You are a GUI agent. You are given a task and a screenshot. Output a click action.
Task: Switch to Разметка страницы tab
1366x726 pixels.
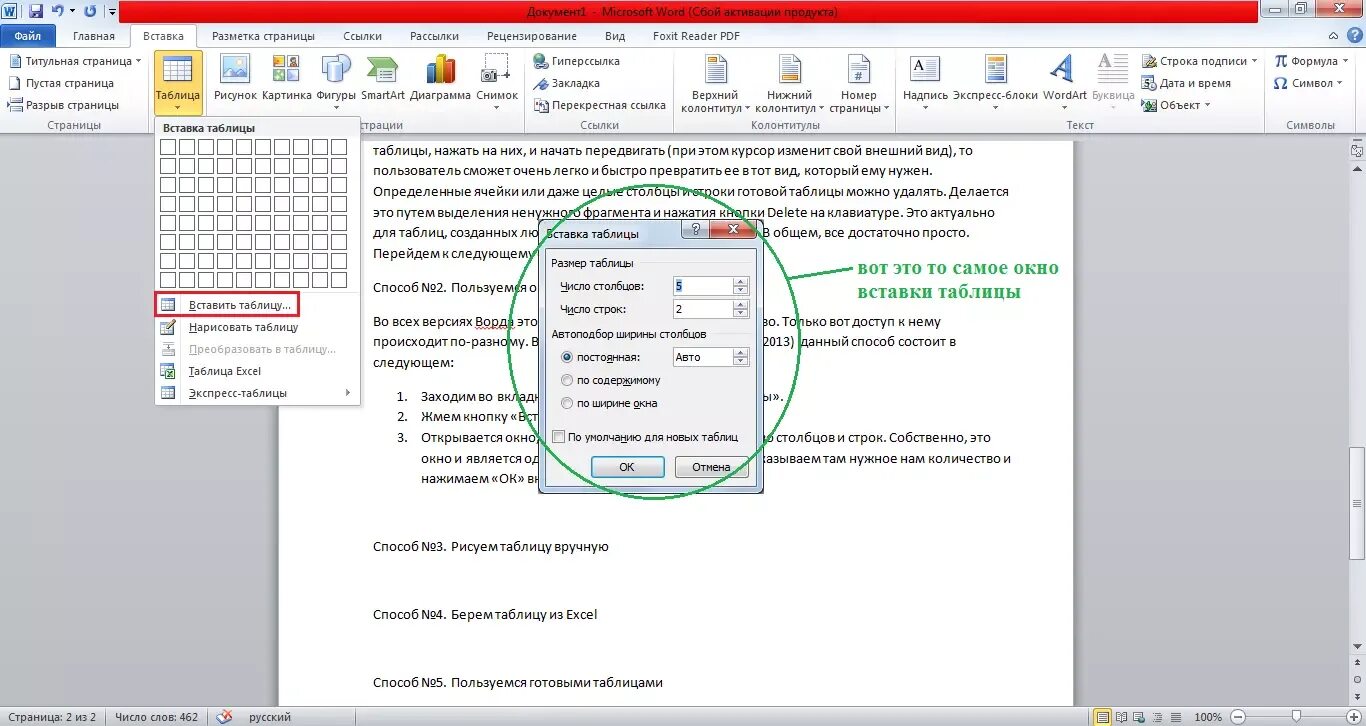pos(263,36)
